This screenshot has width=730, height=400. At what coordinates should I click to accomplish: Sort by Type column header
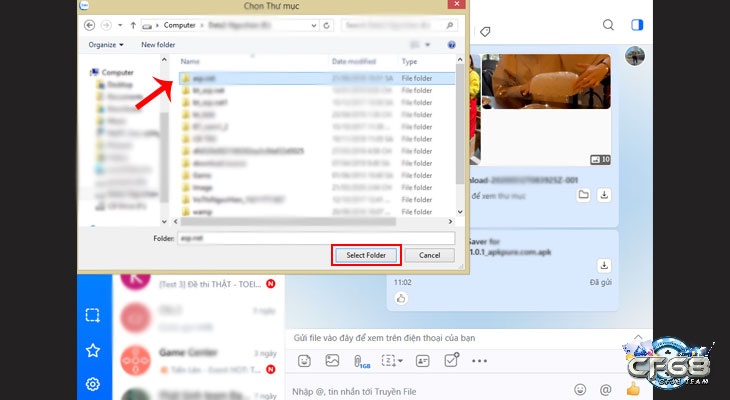click(x=409, y=61)
